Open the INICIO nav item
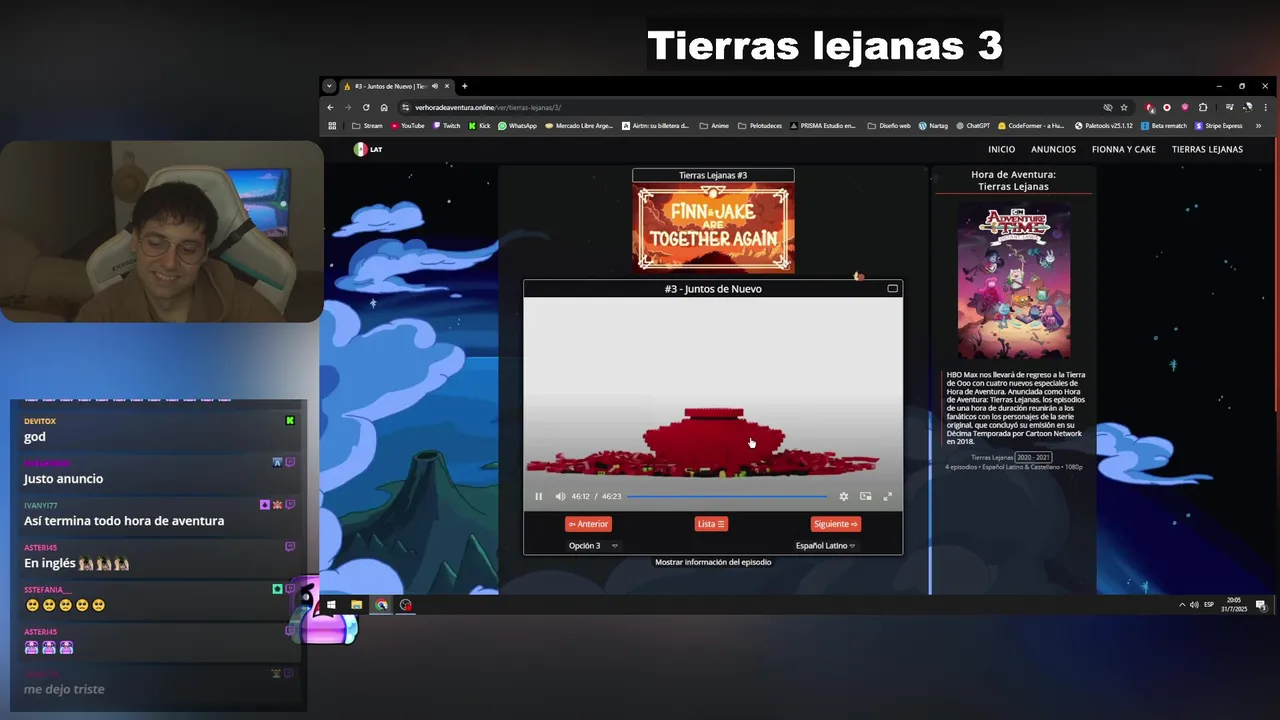 pos(1001,149)
